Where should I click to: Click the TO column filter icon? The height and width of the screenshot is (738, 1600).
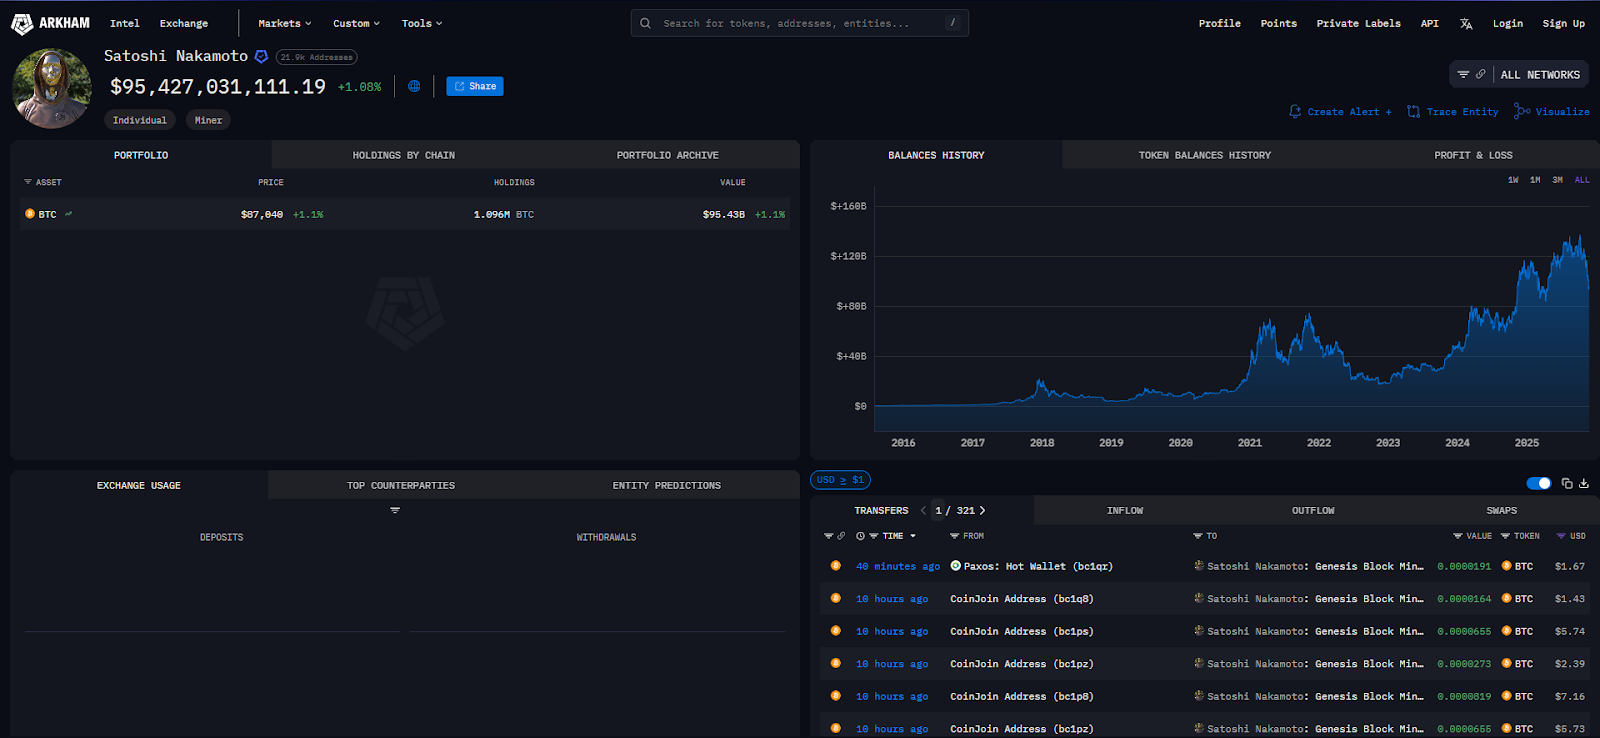point(1198,536)
